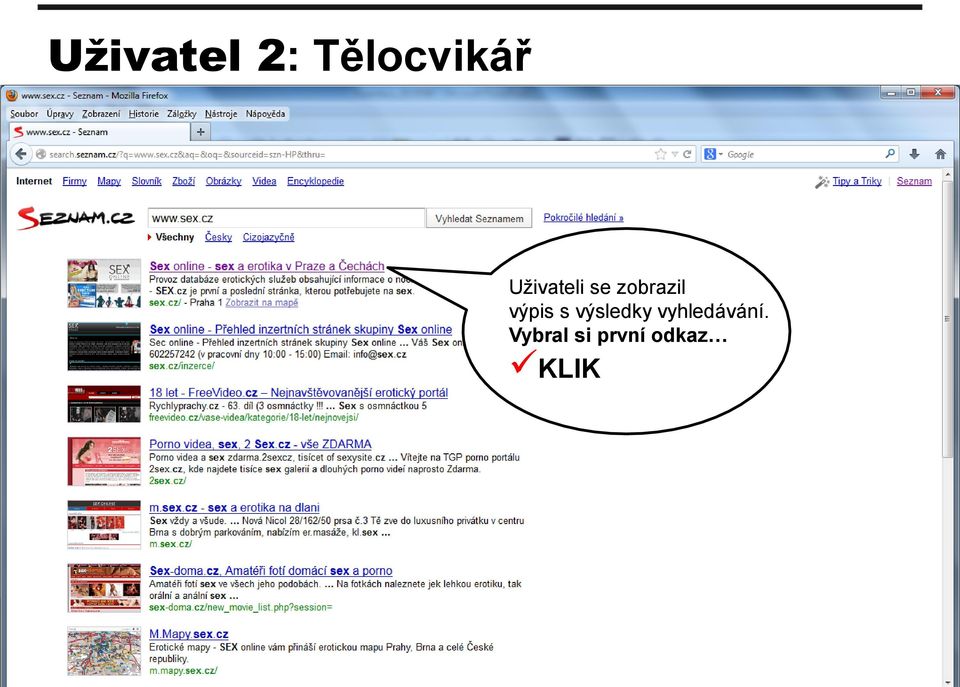Select the Internet search category

(x=34, y=181)
